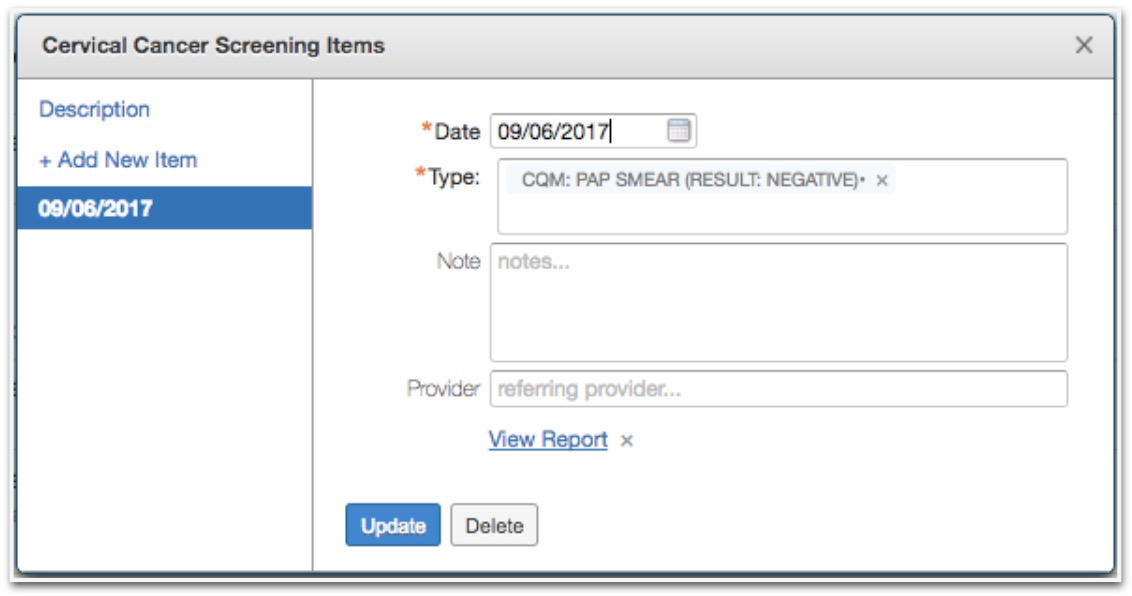Focus the referring provider field

[x=779, y=389]
